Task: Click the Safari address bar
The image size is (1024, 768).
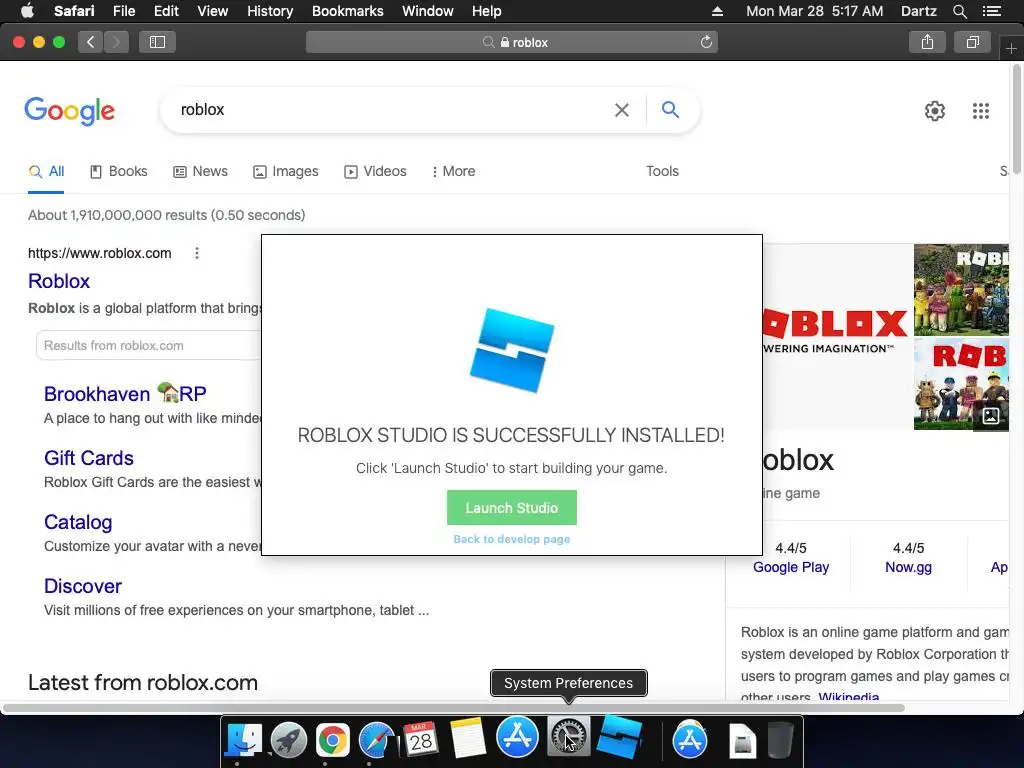Action: 512,42
